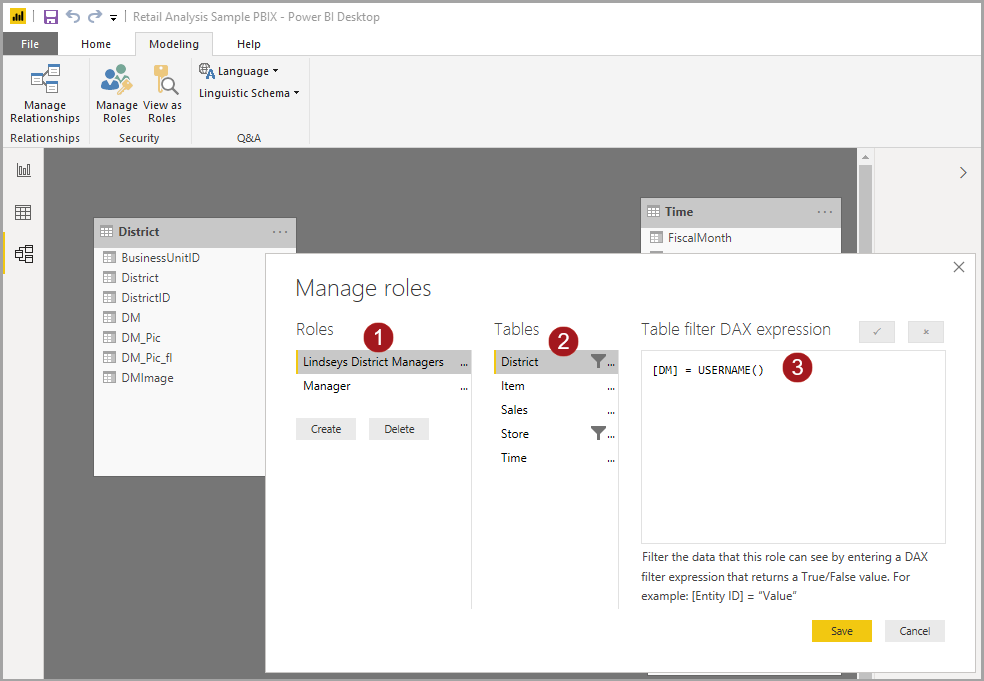
Task: Switch to Data view in left sidebar
Action: coord(23,212)
